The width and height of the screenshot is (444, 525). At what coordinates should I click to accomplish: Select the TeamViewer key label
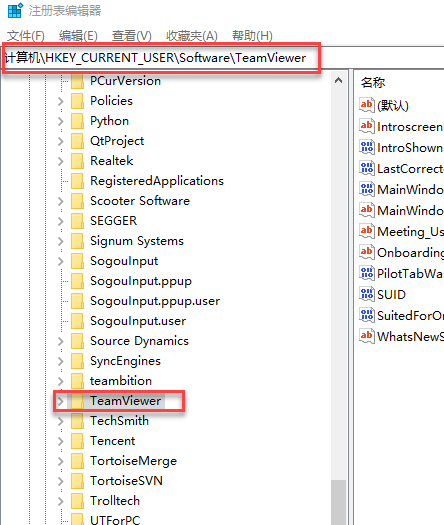126,401
